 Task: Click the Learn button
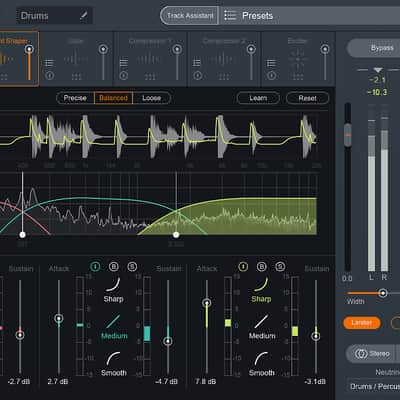258,98
